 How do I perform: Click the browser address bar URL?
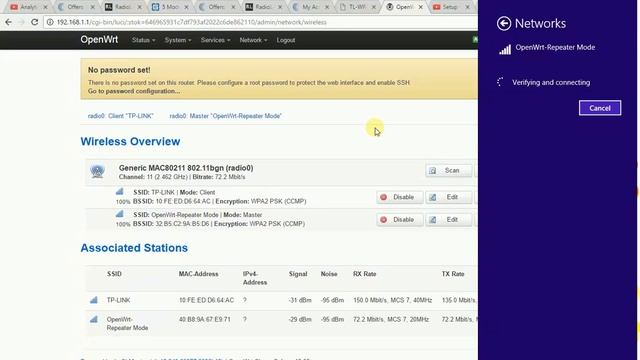(191, 22)
